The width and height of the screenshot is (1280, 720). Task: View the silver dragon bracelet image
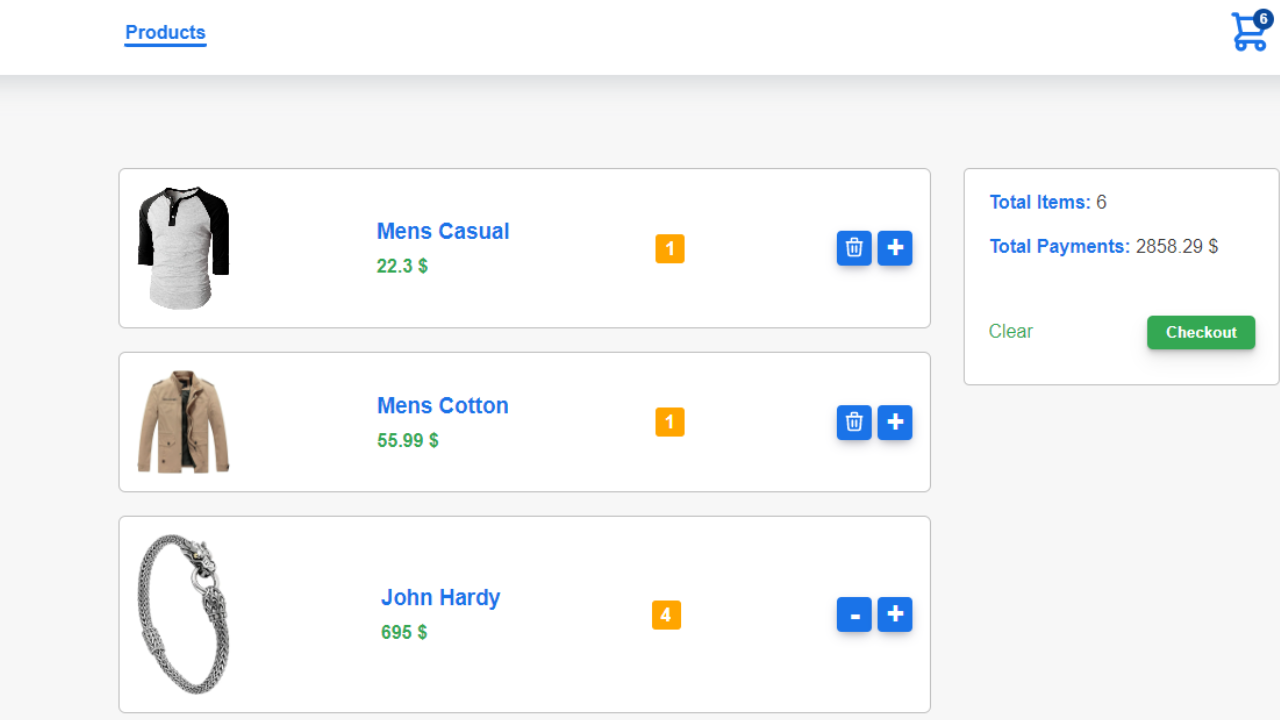coord(184,615)
